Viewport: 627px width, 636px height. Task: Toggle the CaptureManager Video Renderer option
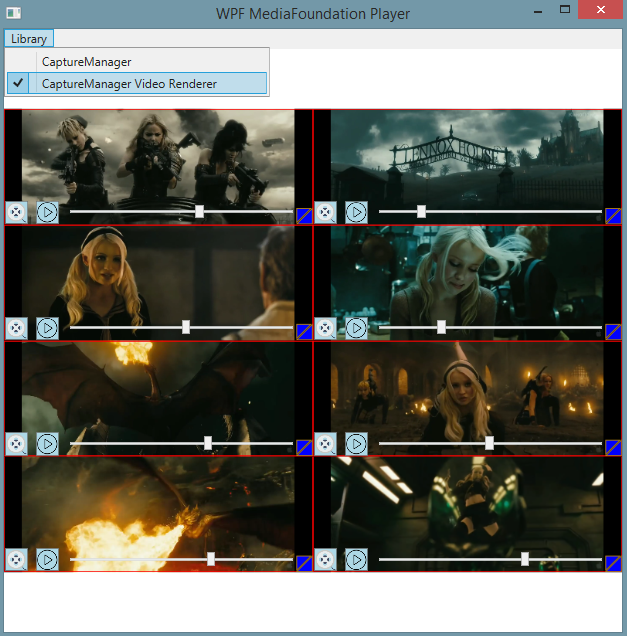[x=137, y=83]
